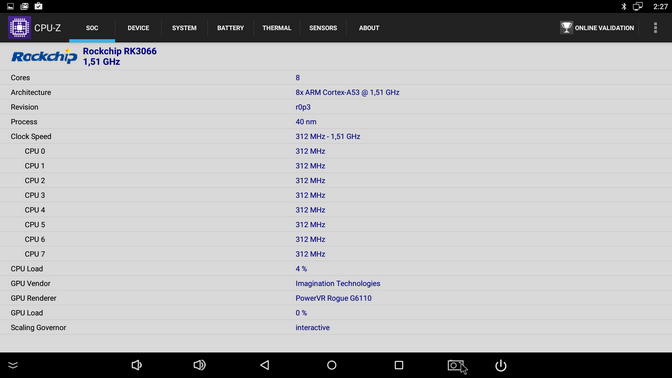This screenshot has height=378, width=672.
Task: Raise volume with the volume up icon
Action: coord(199,365)
